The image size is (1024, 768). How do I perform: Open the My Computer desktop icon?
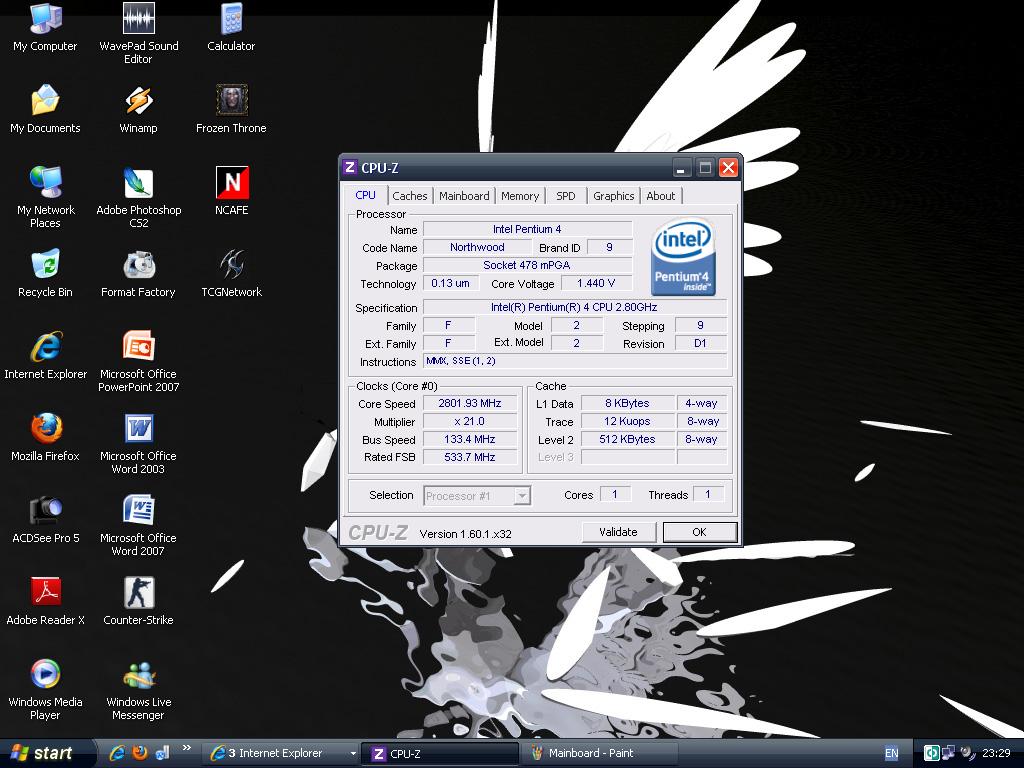45,27
